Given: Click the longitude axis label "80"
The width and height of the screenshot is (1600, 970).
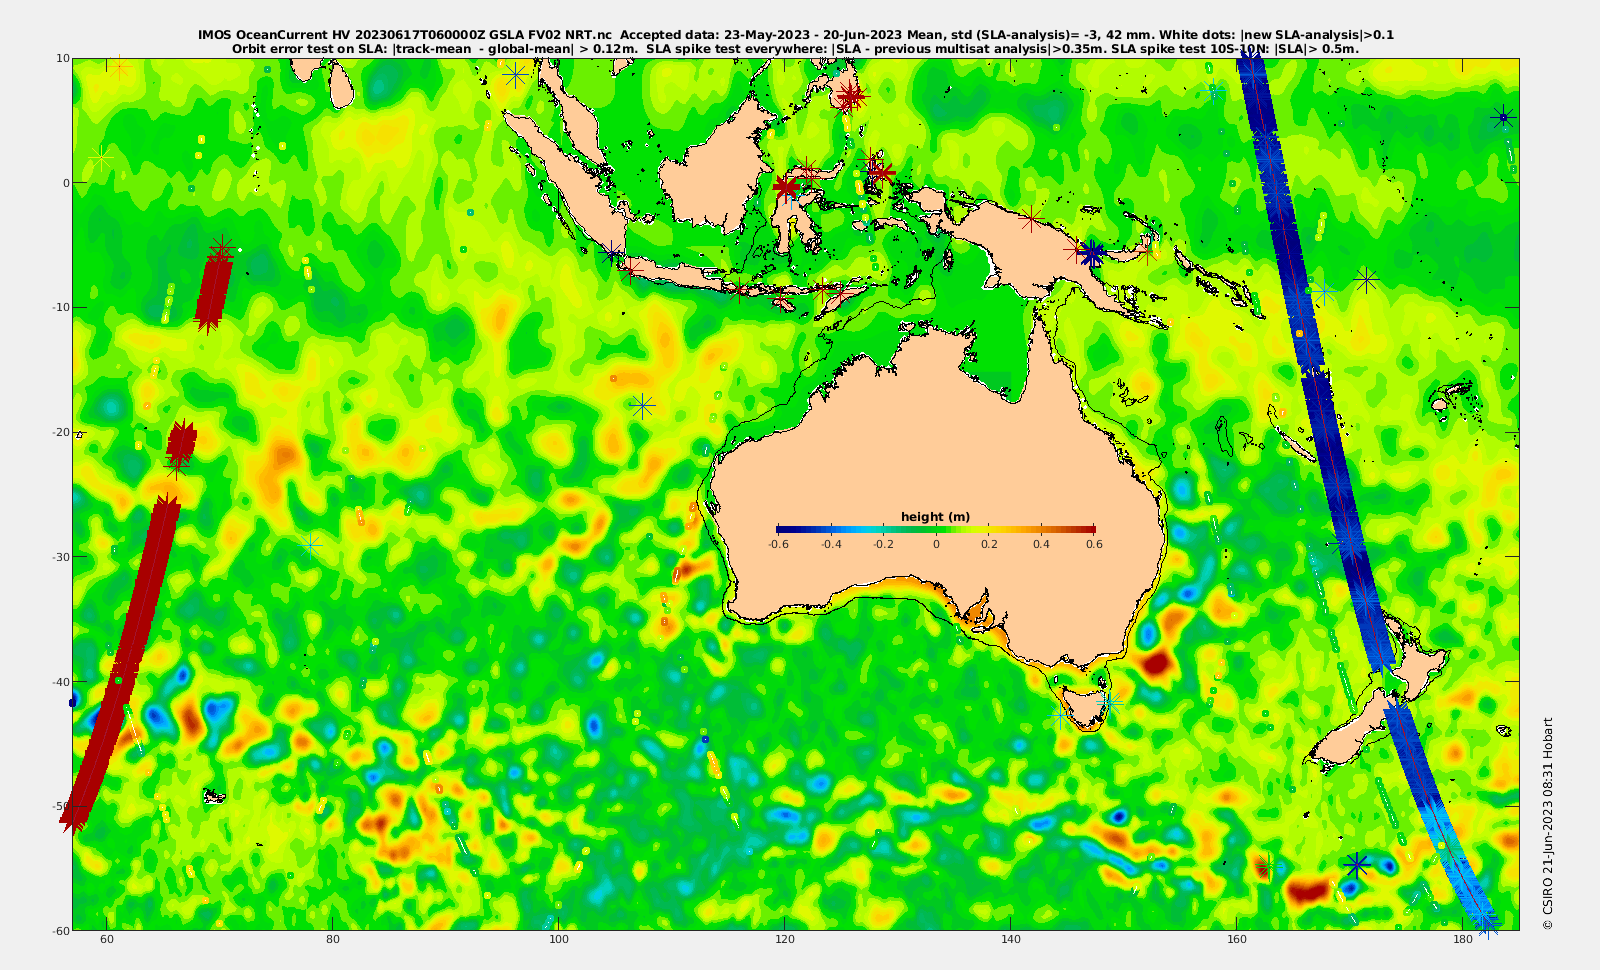Looking at the screenshot, I should point(333,940).
